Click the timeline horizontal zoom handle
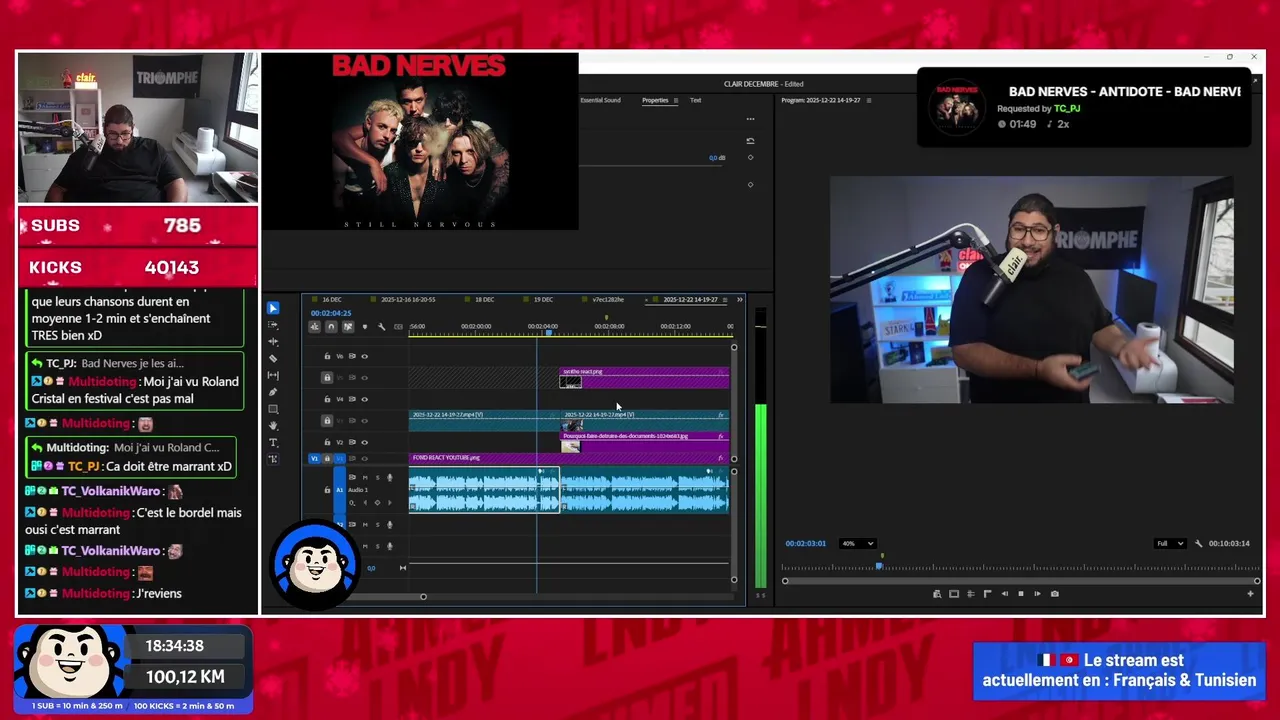1280x720 pixels. [x=423, y=597]
